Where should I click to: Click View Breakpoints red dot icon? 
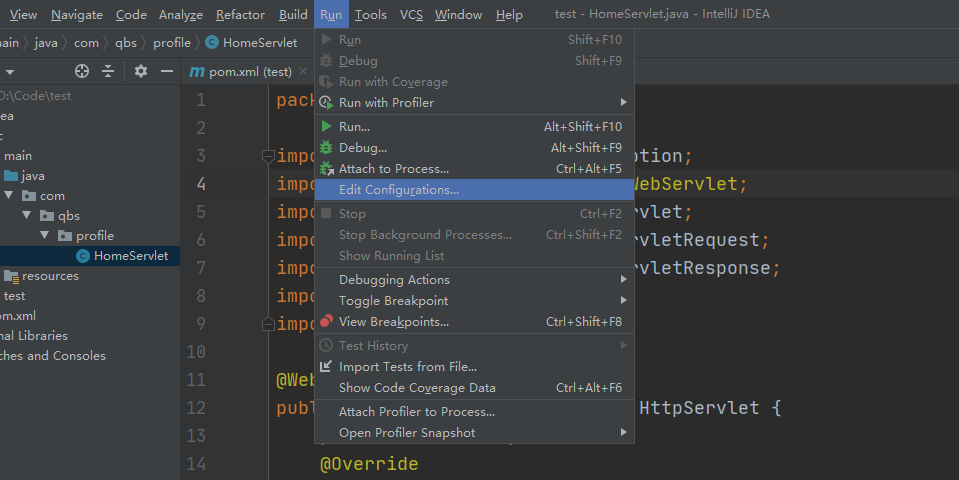(326, 322)
